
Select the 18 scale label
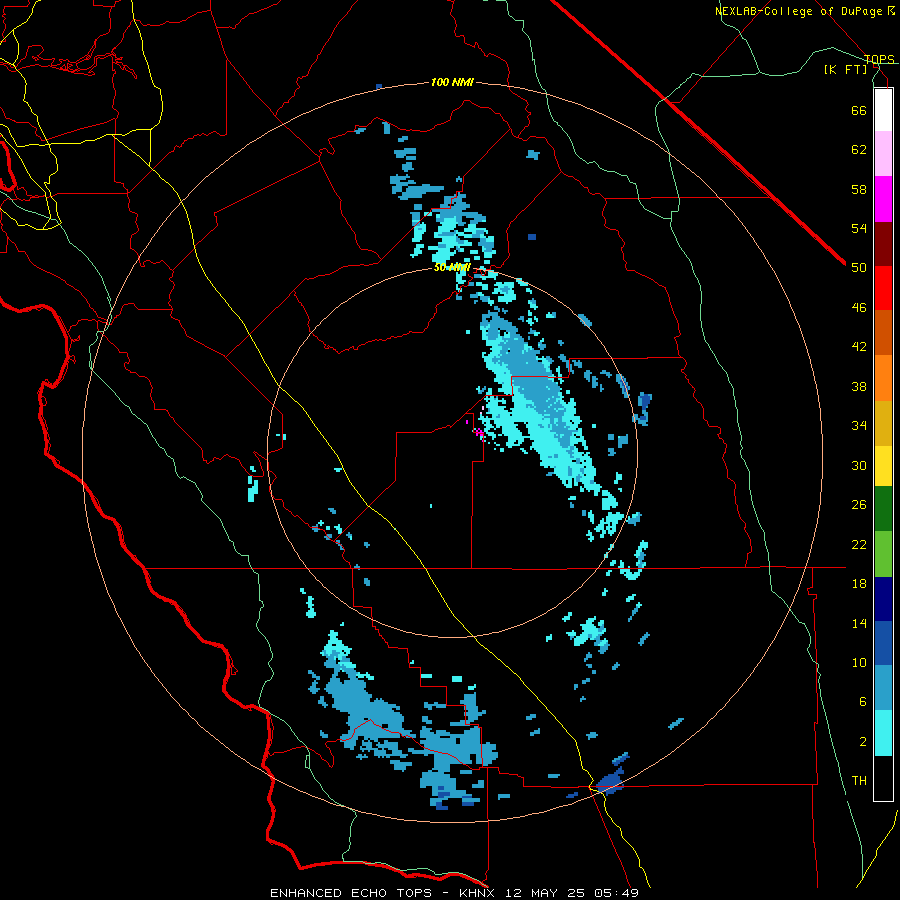[x=859, y=584]
